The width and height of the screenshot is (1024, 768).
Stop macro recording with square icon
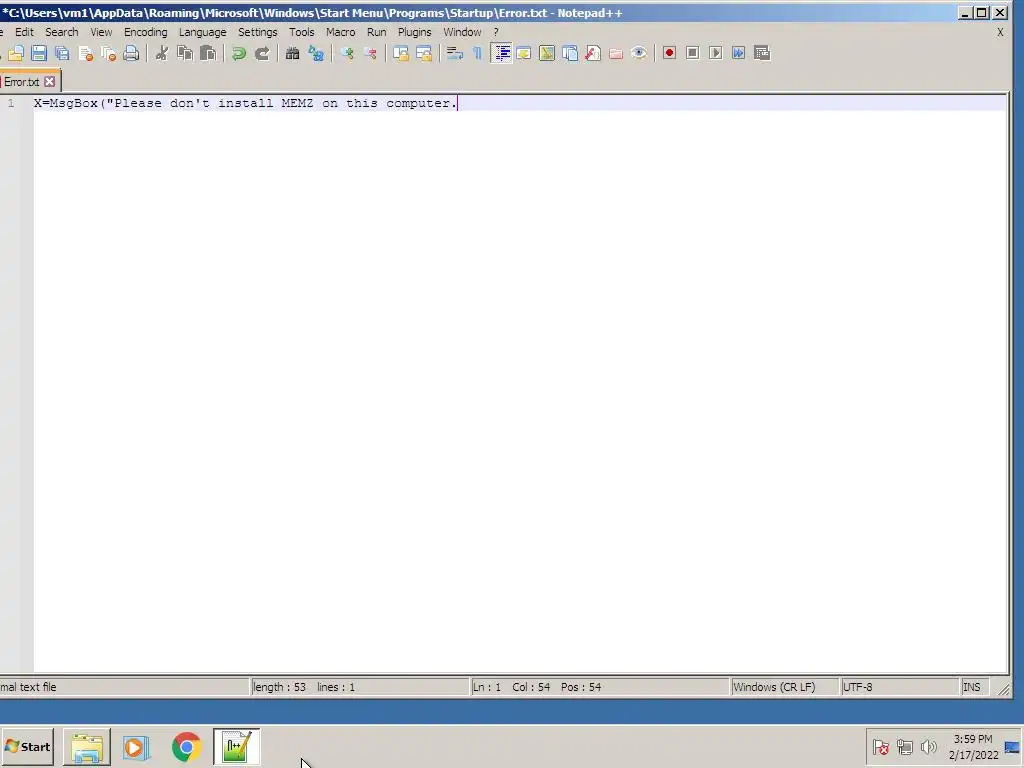tap(693, 54)
